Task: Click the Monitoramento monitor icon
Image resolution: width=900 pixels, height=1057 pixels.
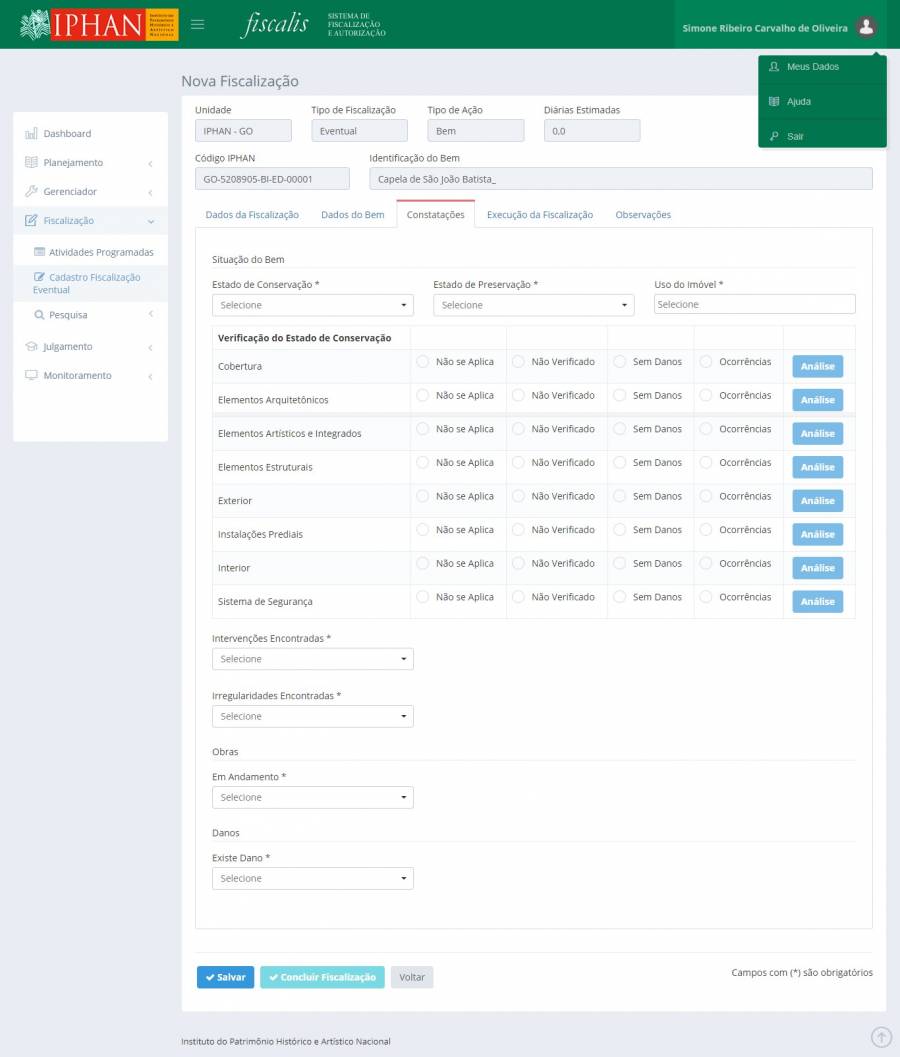Action: point(31,376)
